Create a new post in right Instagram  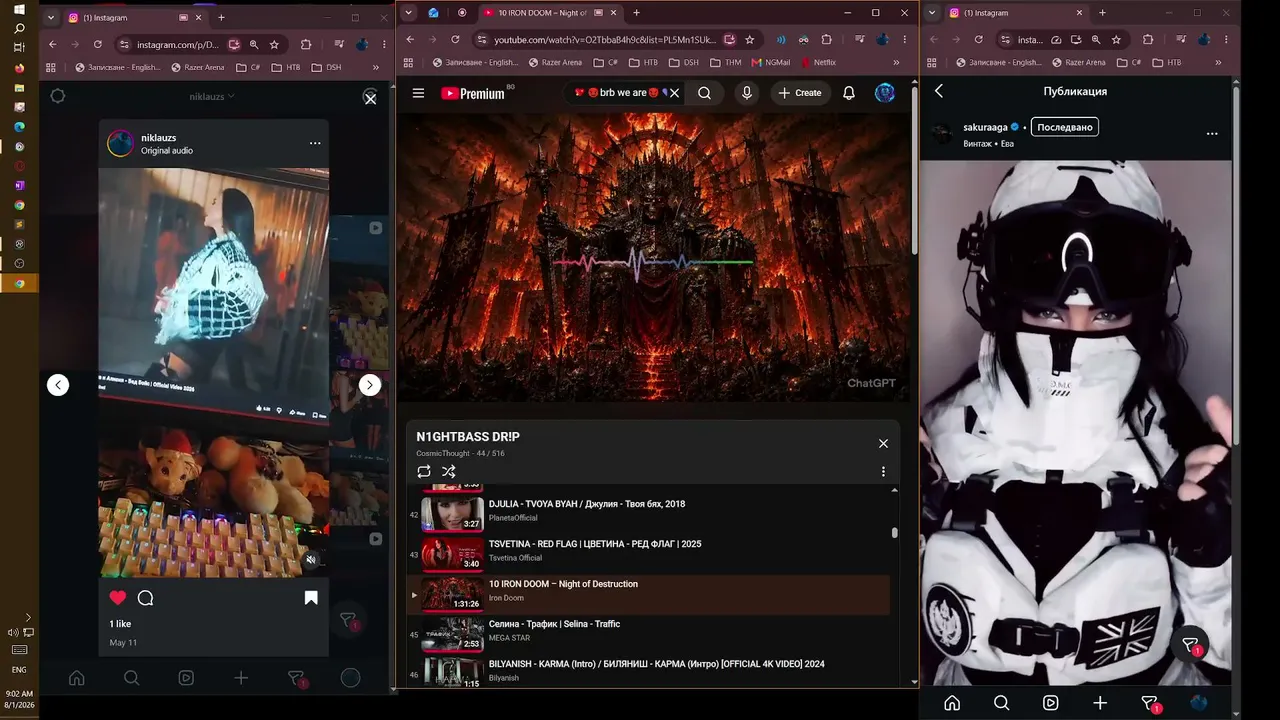click(1100, 703)
